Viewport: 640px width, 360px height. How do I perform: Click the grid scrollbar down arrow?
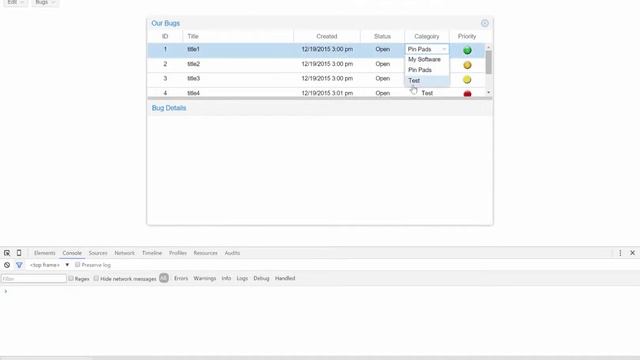489,93
